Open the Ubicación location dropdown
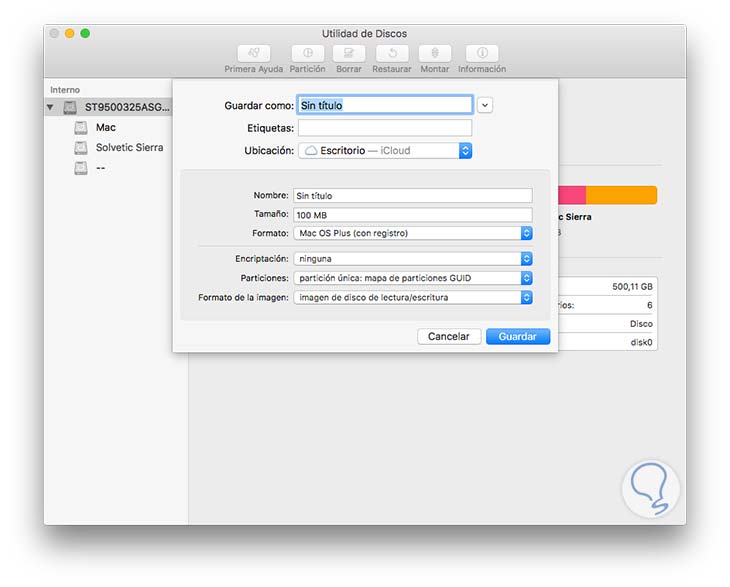The width and height of the screenshot is (730, 587). click(385, 151)
